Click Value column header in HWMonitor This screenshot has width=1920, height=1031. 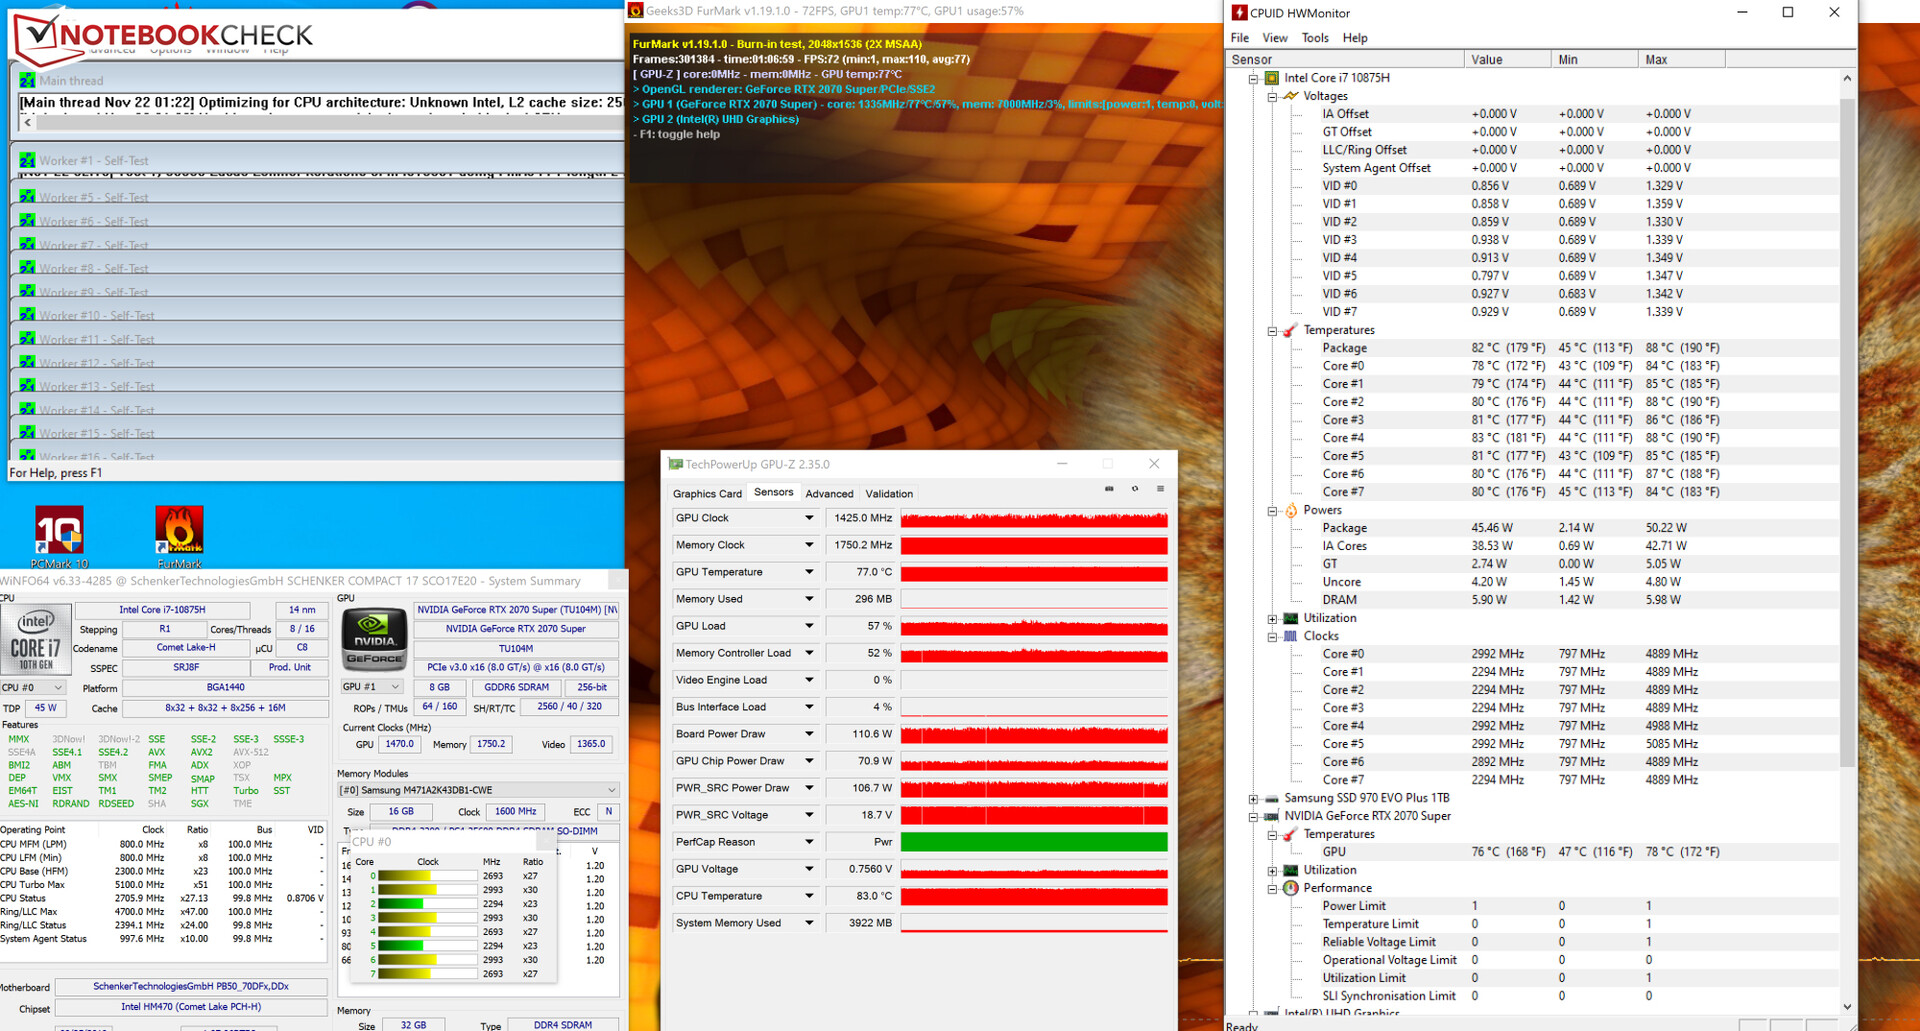(x=1508, y=59)
